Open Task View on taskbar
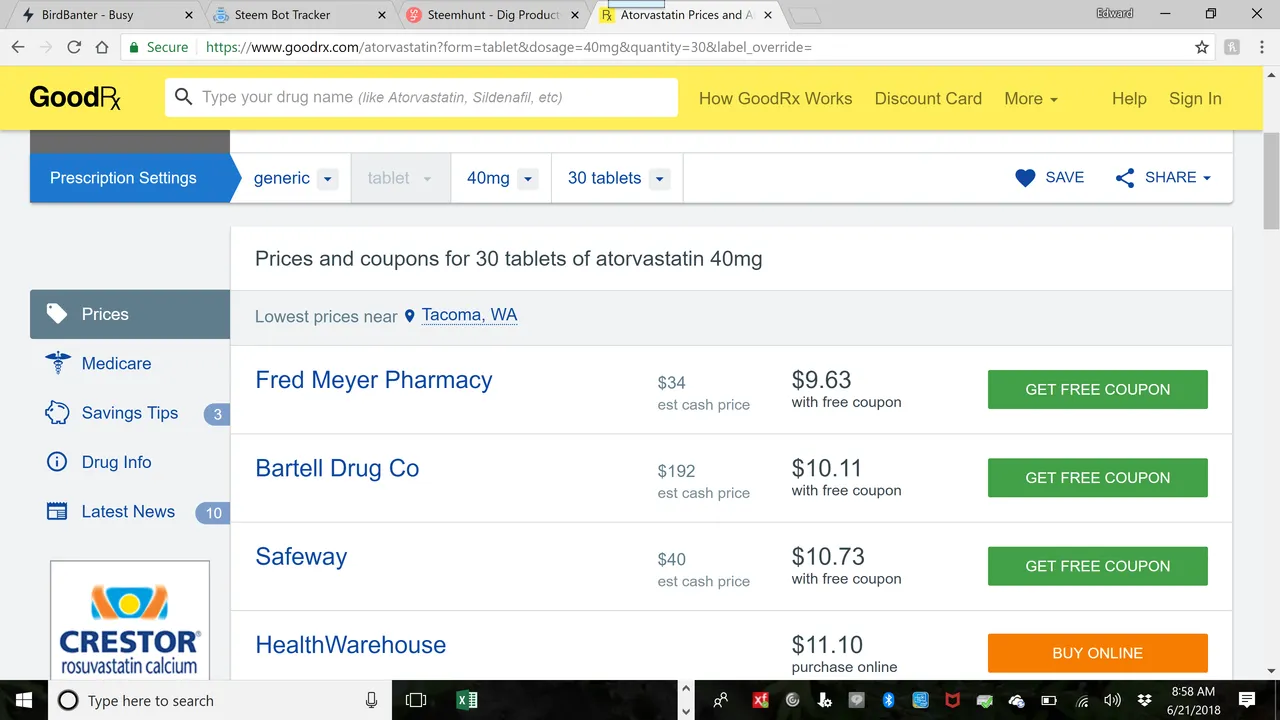This screenshot has height=720, width=1280. [416, 700]
